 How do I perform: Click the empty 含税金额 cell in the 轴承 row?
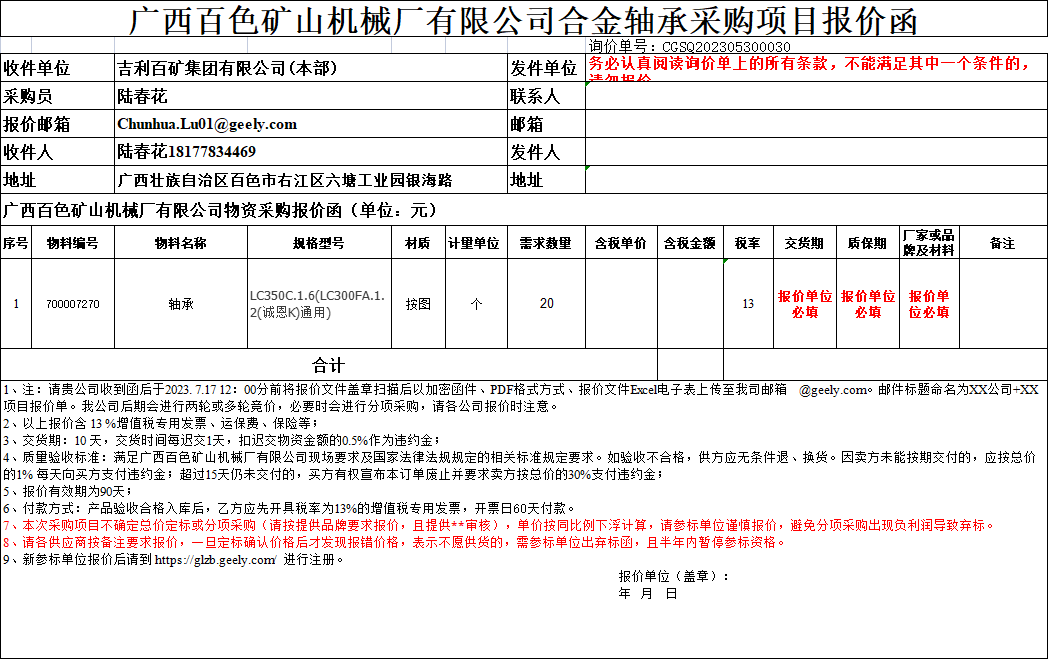690,304
